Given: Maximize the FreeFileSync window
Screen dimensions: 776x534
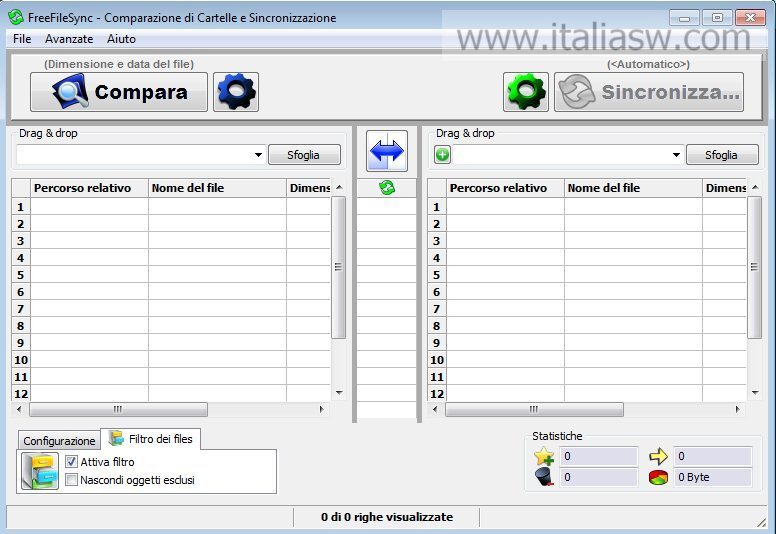Looking at the screenshot, I should (717, 18).
